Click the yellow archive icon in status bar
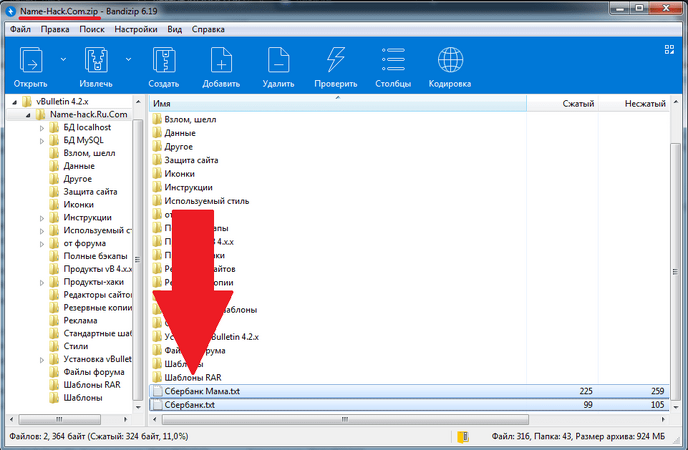 461,437
